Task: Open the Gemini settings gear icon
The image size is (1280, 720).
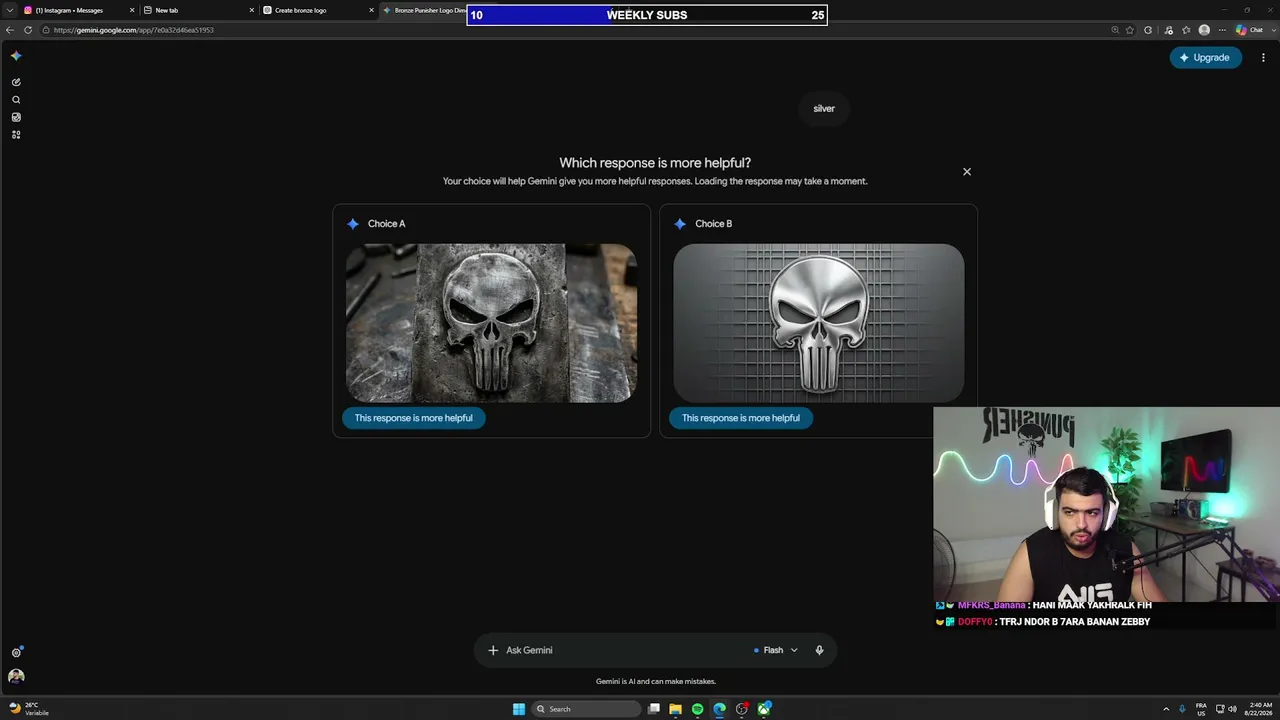Action: coord(16,652)
